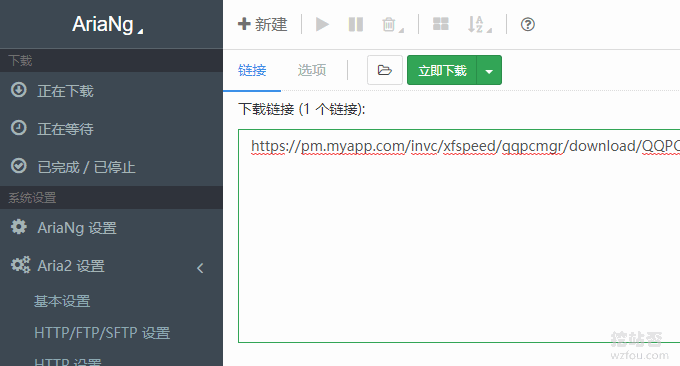Click the 立即下载 button
The image size is (680, 366).
pyautogui.click(x=442, y=70)
